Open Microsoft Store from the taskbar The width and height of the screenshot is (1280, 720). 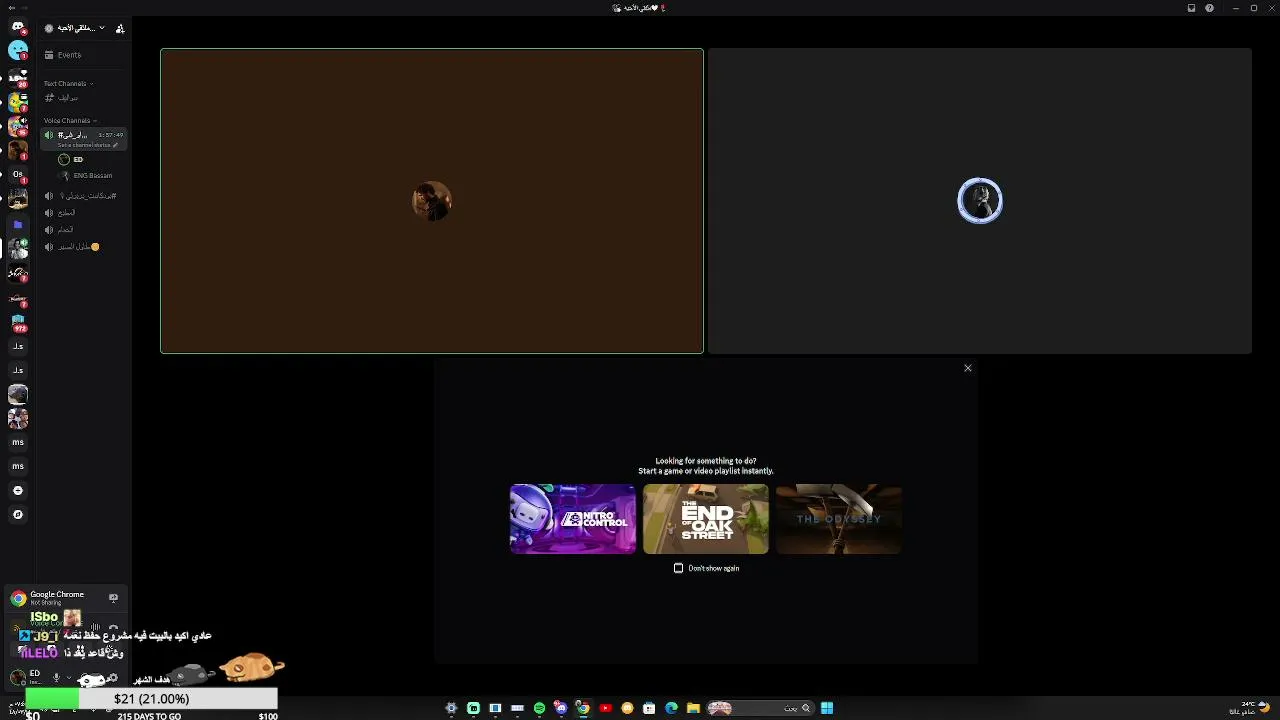pos(649,708)
